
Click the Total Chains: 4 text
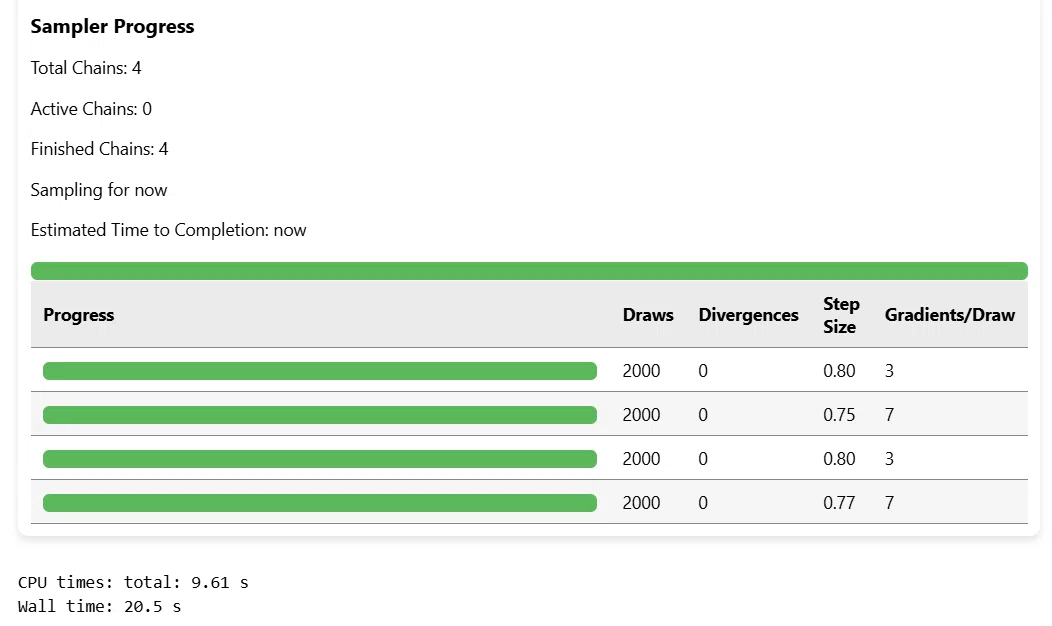pos(86,68)
